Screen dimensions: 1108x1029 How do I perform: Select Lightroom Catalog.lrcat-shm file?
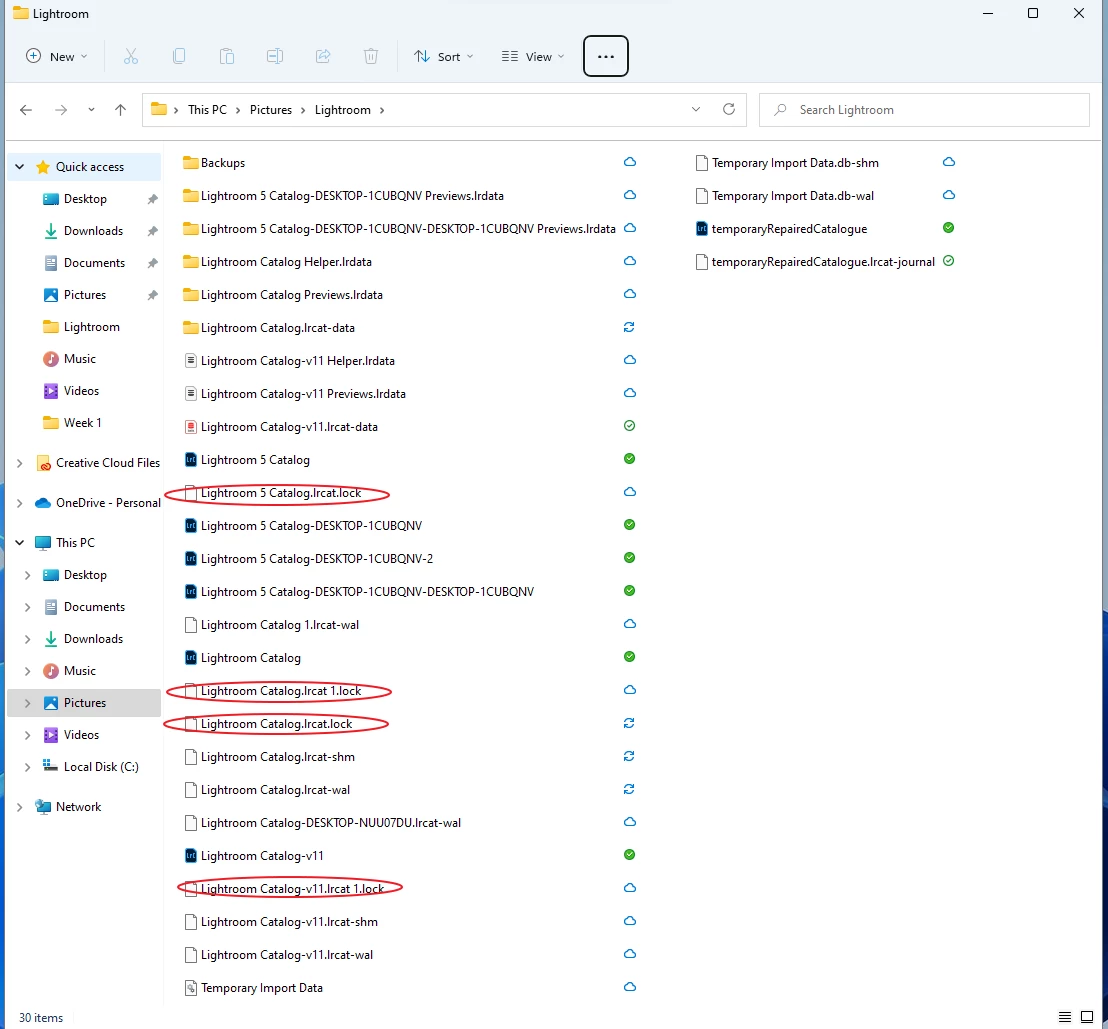[x=277, y=757]
